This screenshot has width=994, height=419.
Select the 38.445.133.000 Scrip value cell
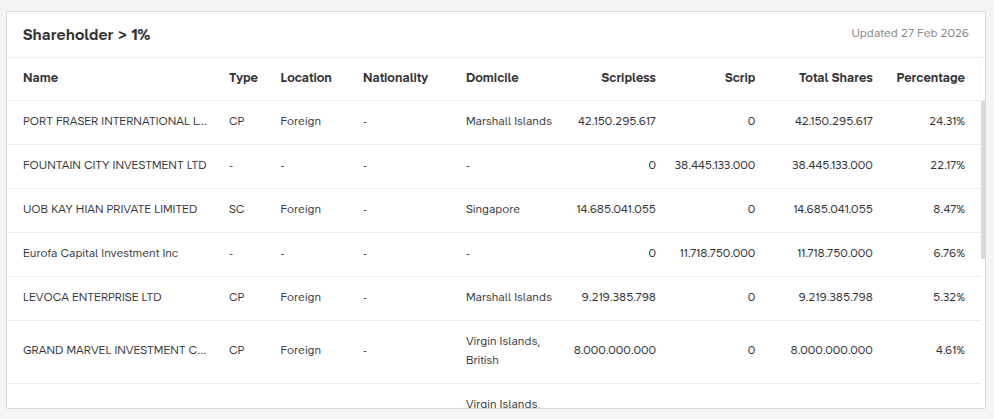pyautogui.click(x=714, y=166)
